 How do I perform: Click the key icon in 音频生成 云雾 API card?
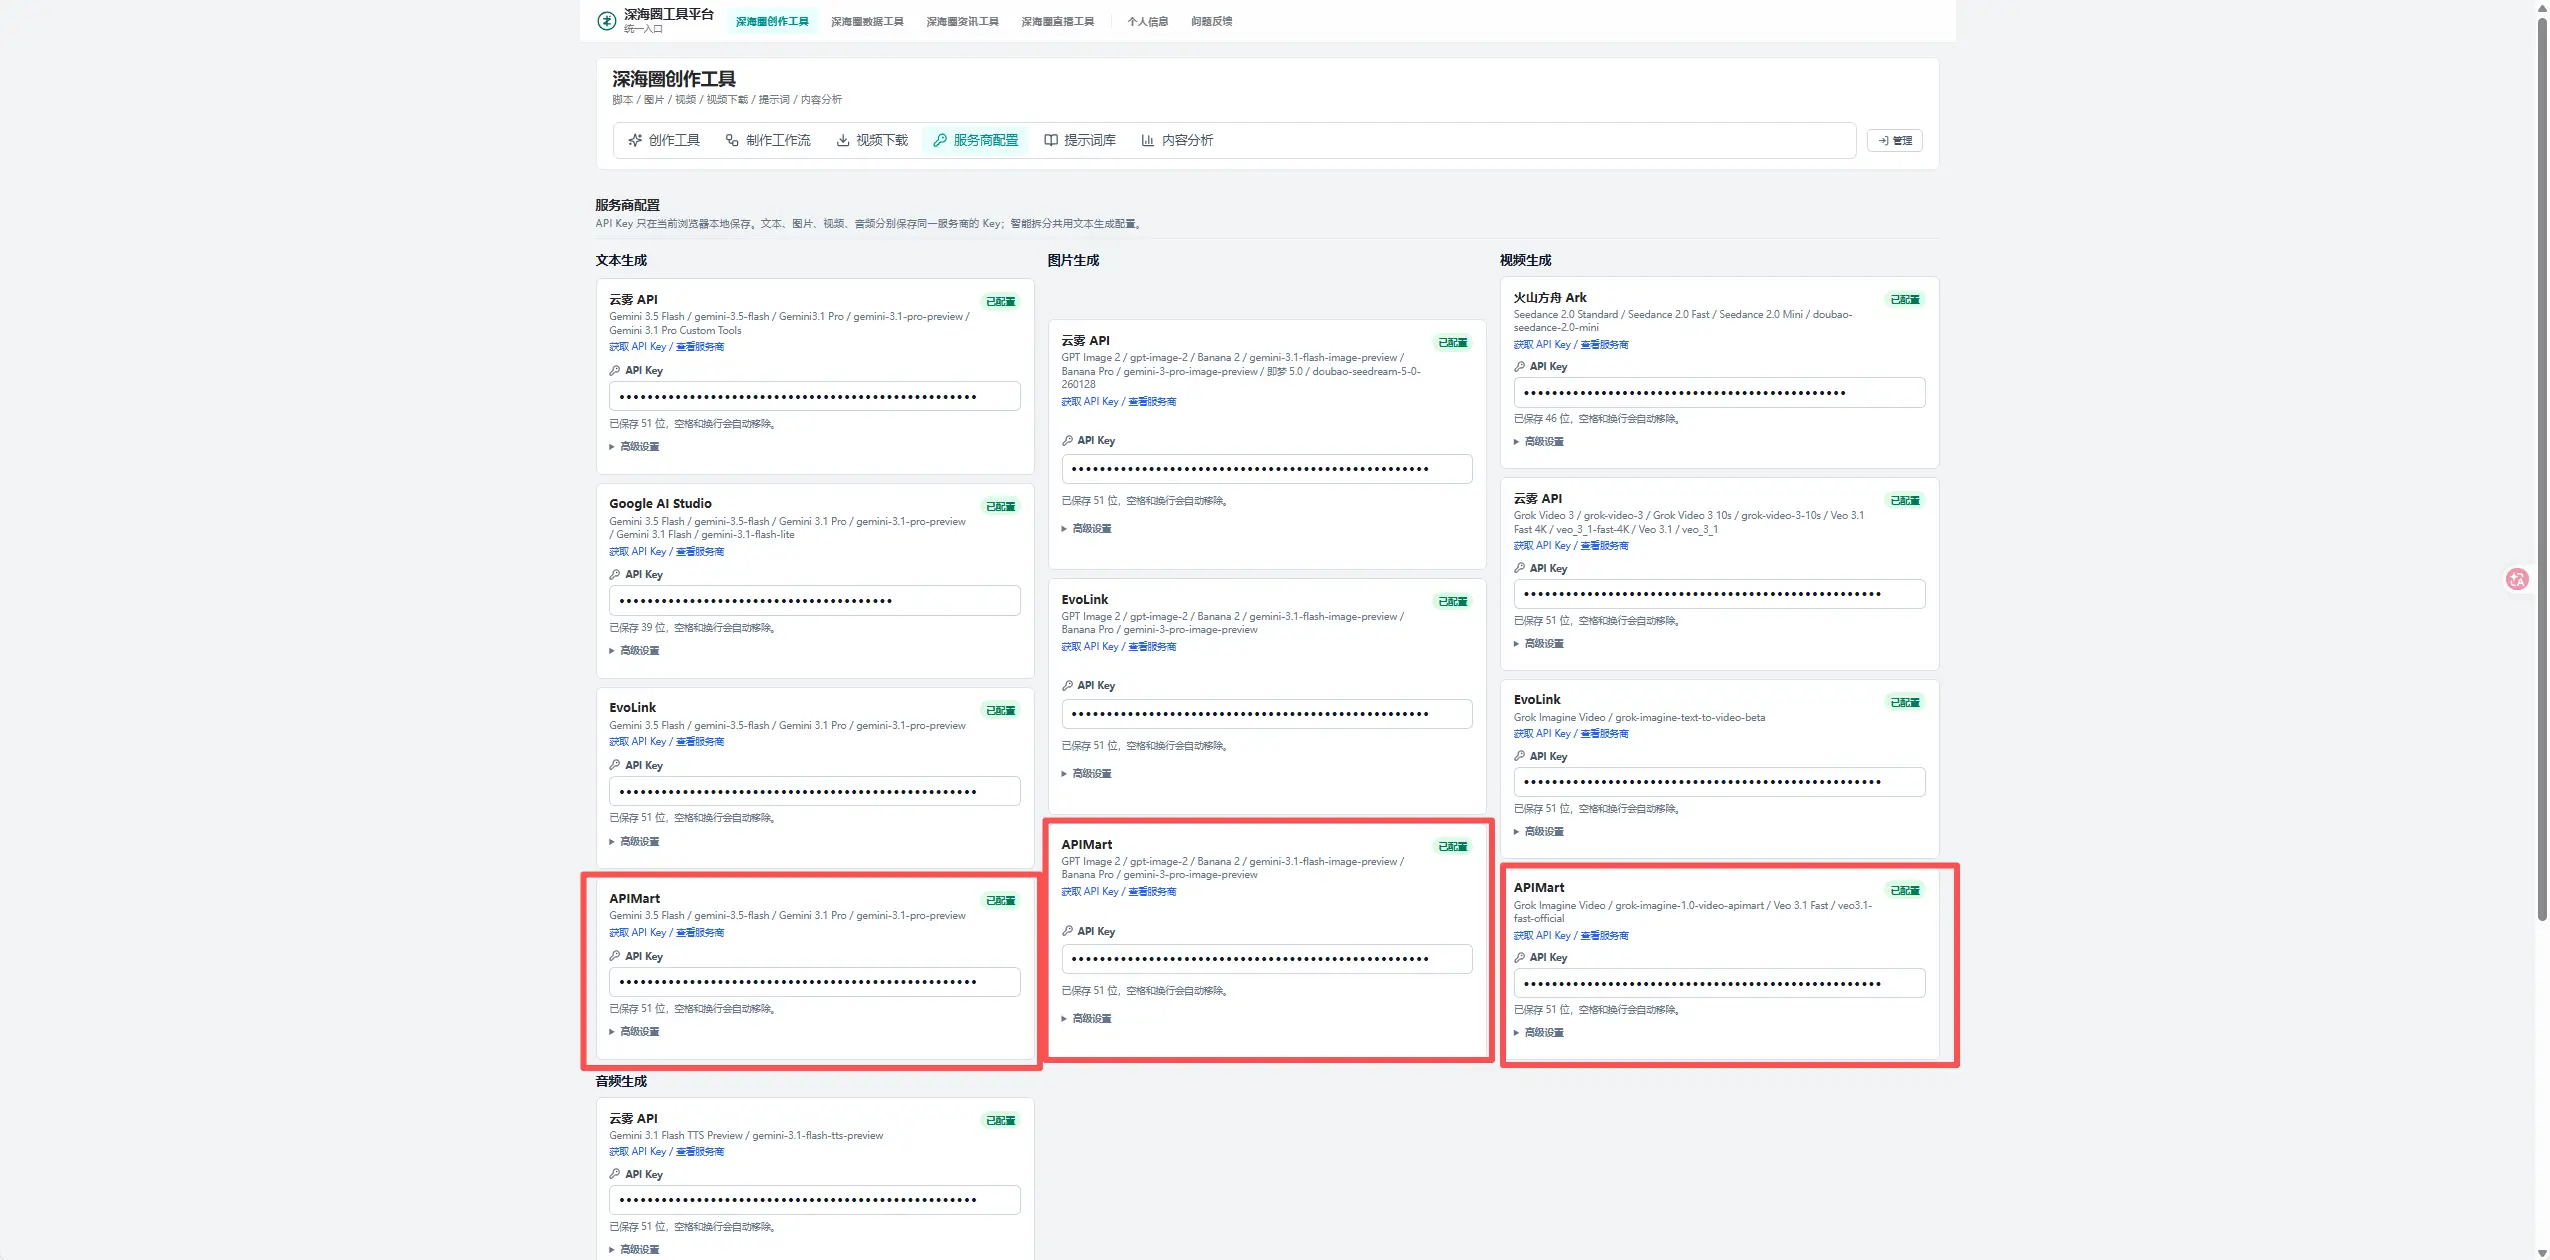click(x=615, y=1175)
